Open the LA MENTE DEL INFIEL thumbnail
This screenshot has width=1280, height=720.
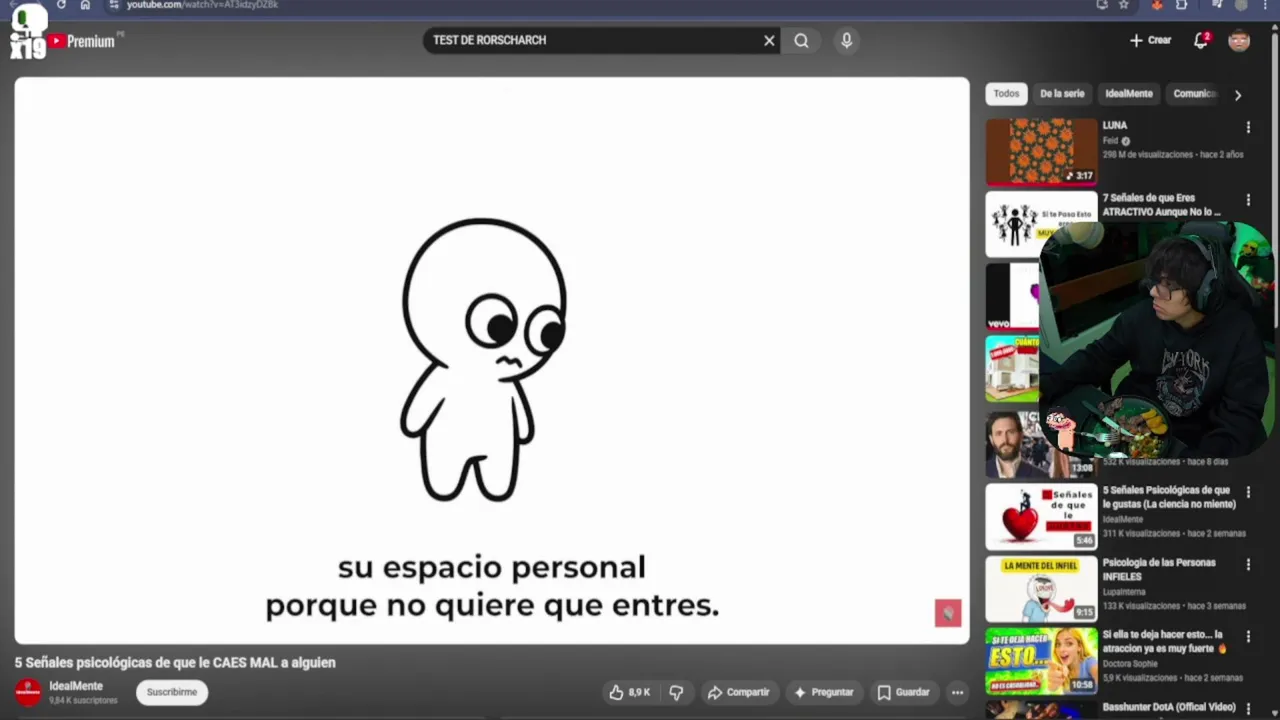[x=1041, y=589]
